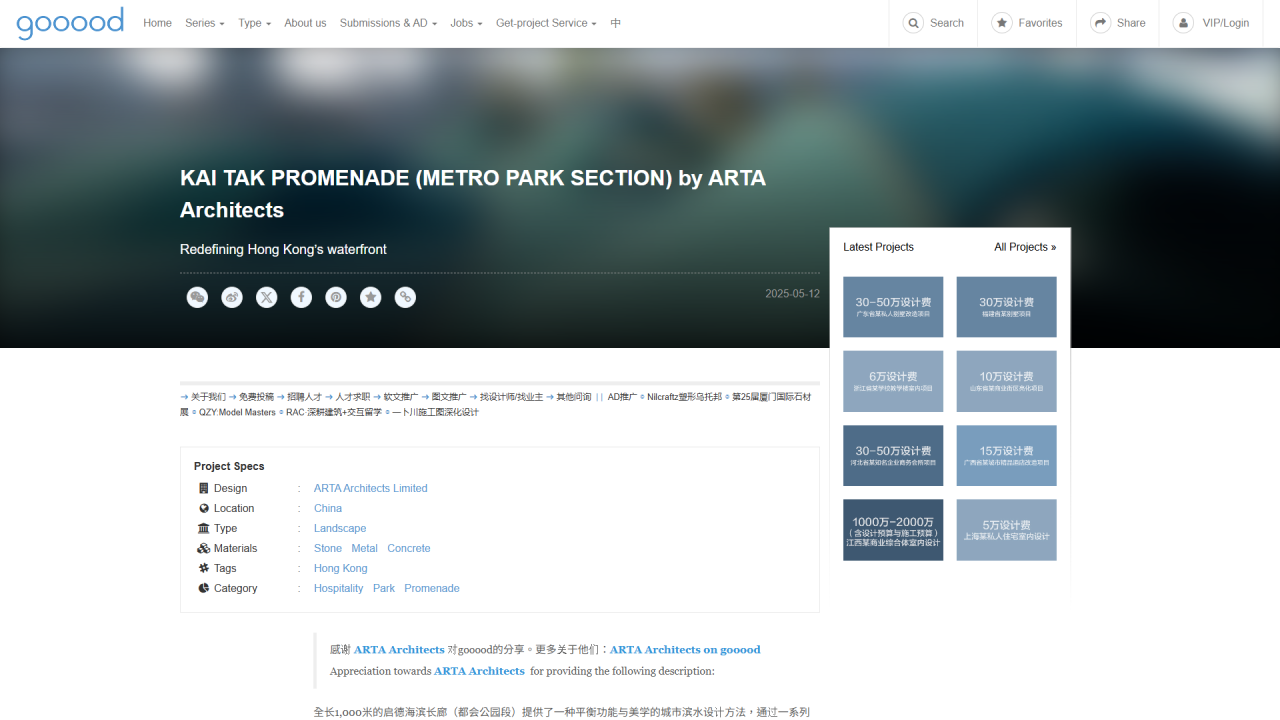
Task: Open ARTA Architects Limited design link
Action: (370, 488)
